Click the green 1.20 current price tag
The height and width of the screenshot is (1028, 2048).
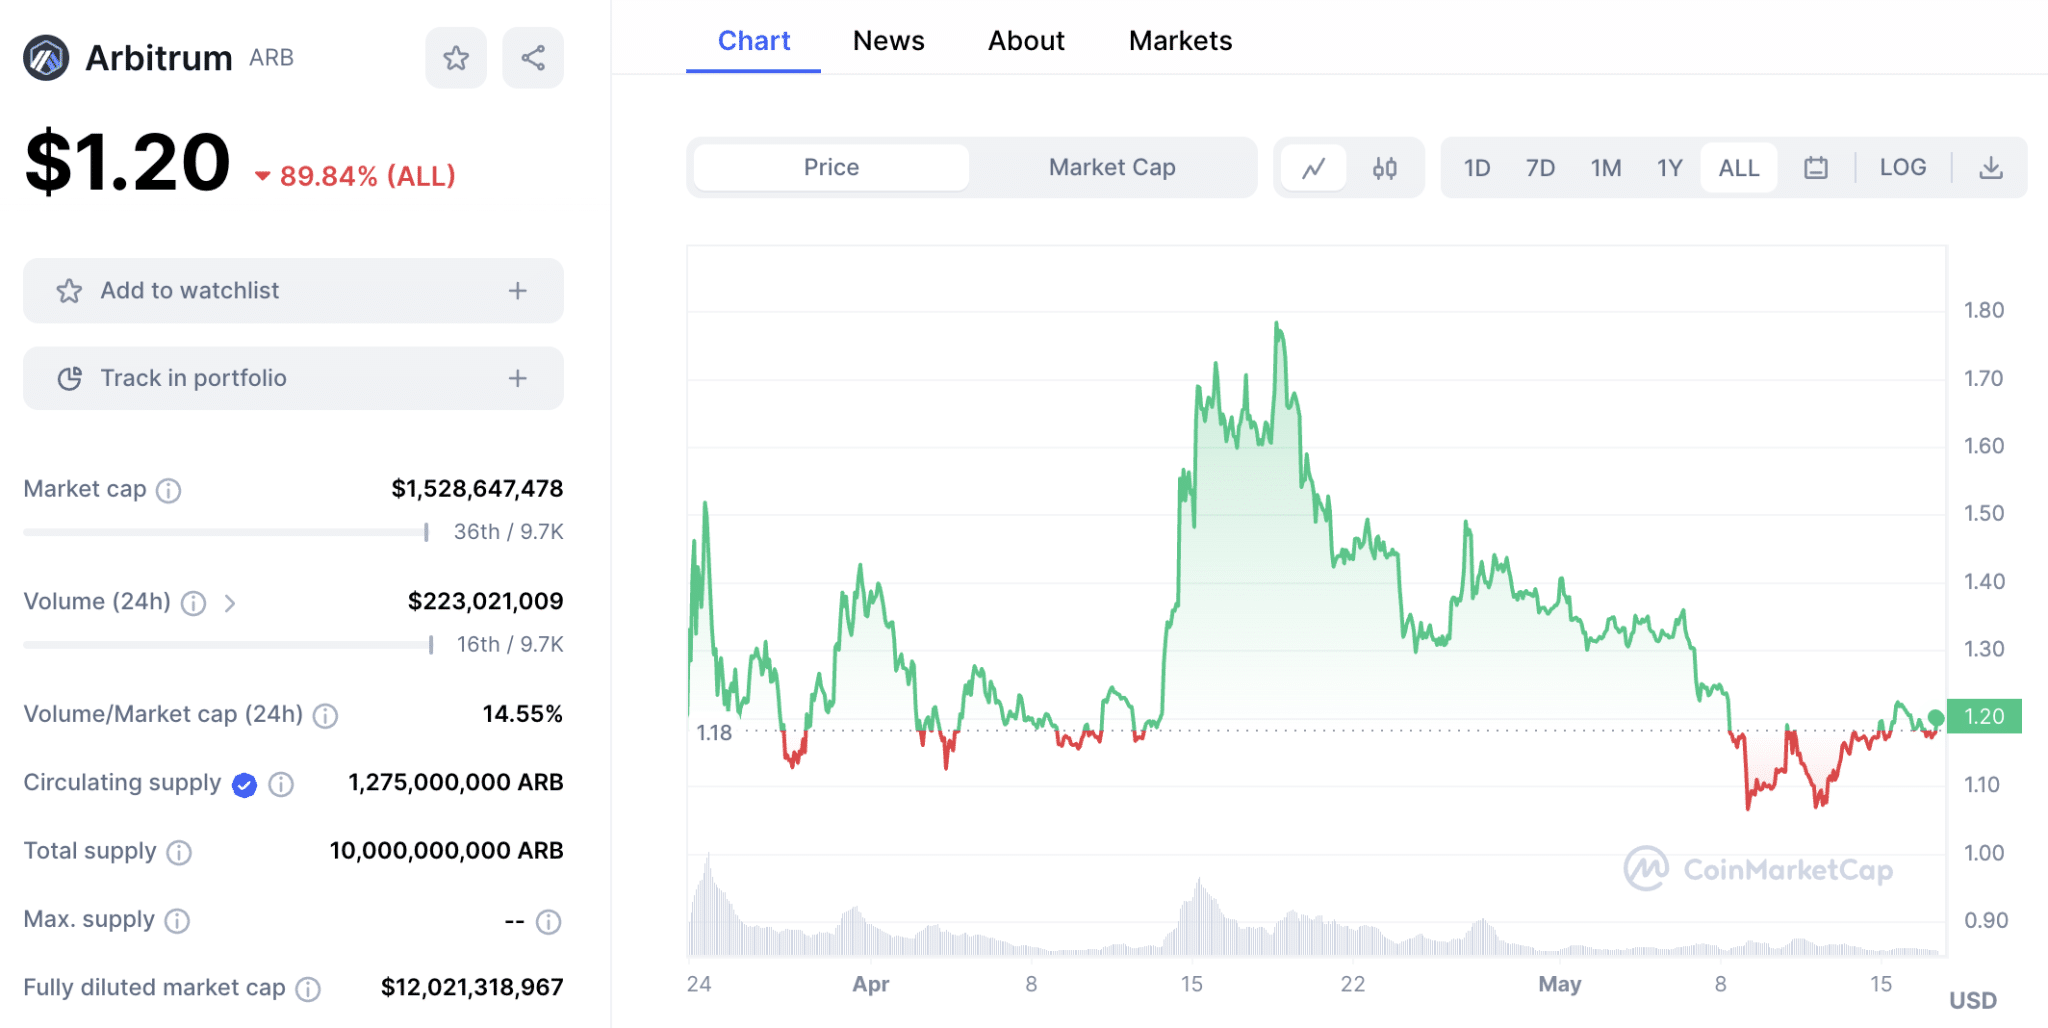coord(1984,716)
